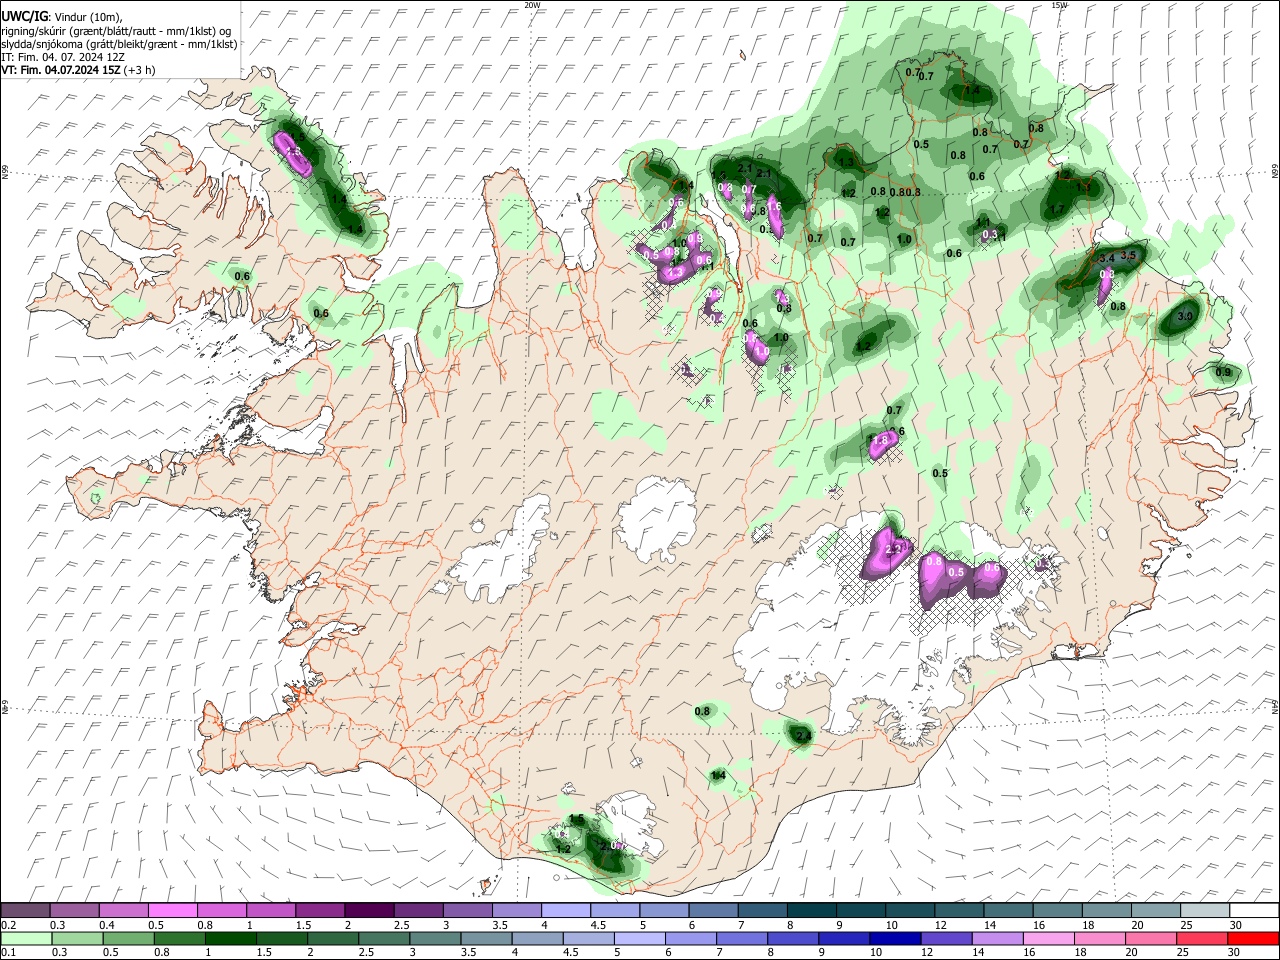The image size is (1280, 960).
Task: Click the 'VT: Fim. 04.07.2024 15Z (+3 h)' line
Action: click(x=78, y=70)
